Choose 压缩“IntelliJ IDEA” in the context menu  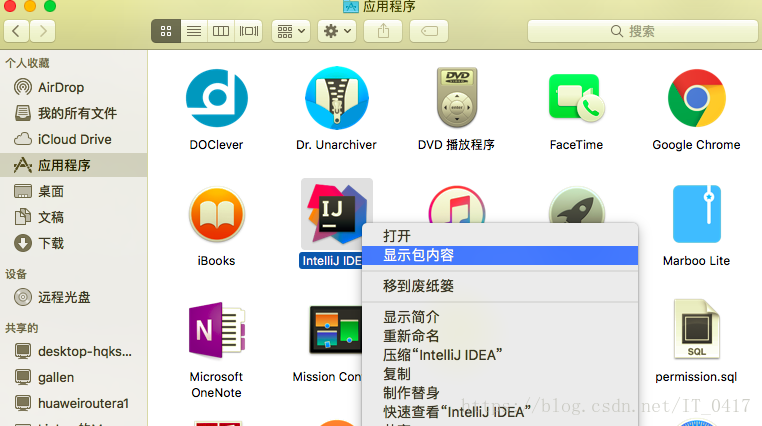[500, 355]
